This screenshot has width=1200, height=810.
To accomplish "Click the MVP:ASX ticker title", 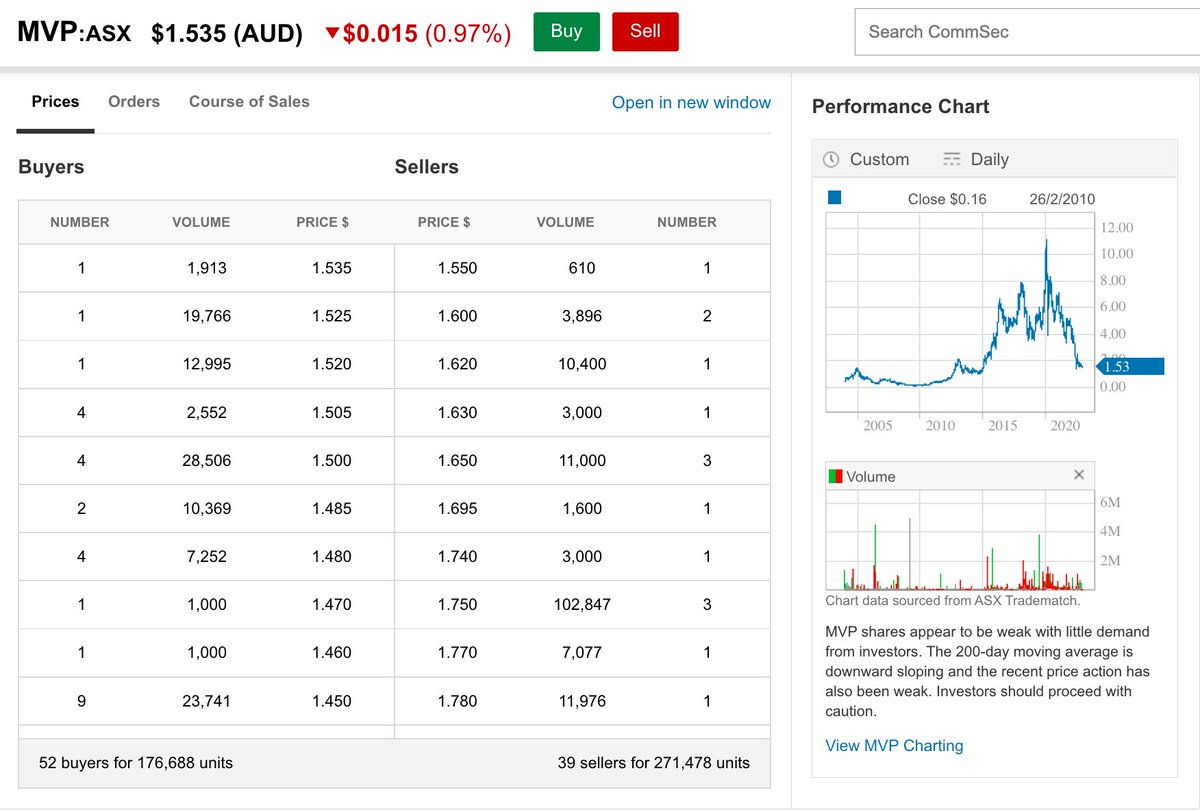I will coord(74,32).
